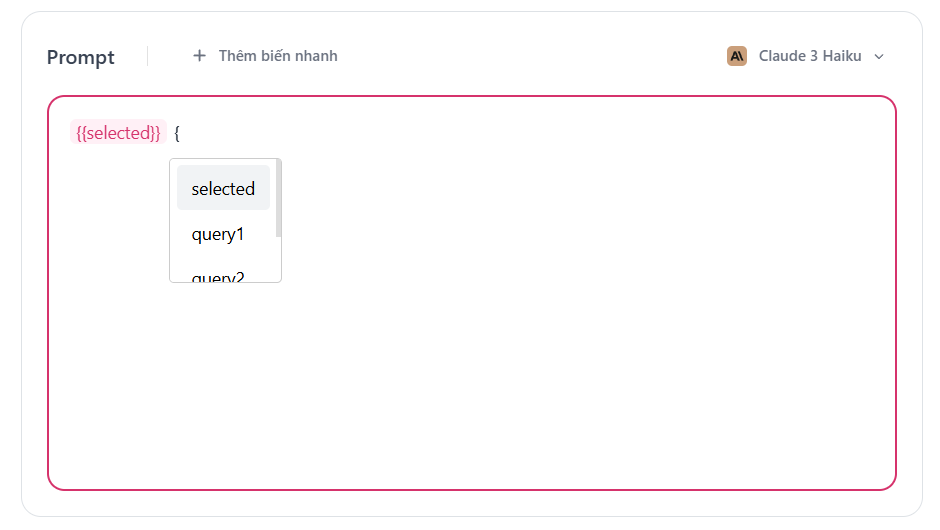
Task: Click the scrollbar track below the thumb
Action: pyautogui.click(x=278, y=260)
